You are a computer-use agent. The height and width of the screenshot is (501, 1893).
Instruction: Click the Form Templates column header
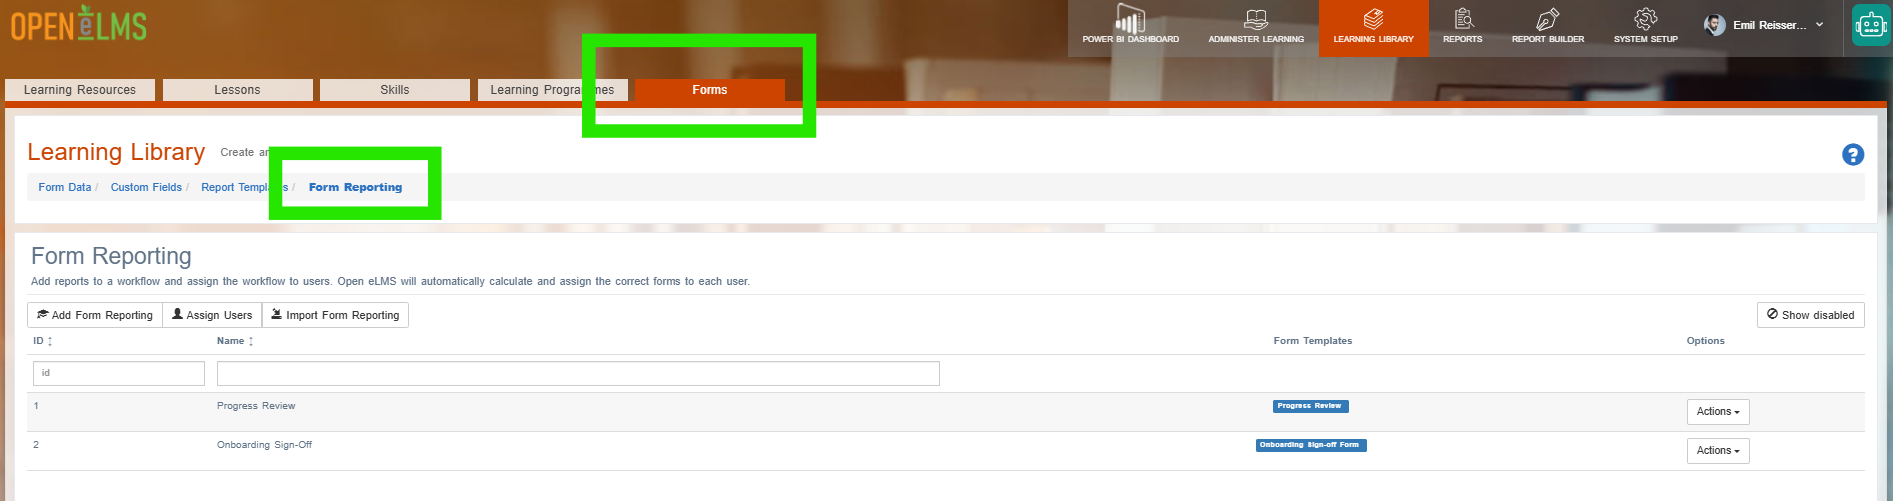(1312, 341)
